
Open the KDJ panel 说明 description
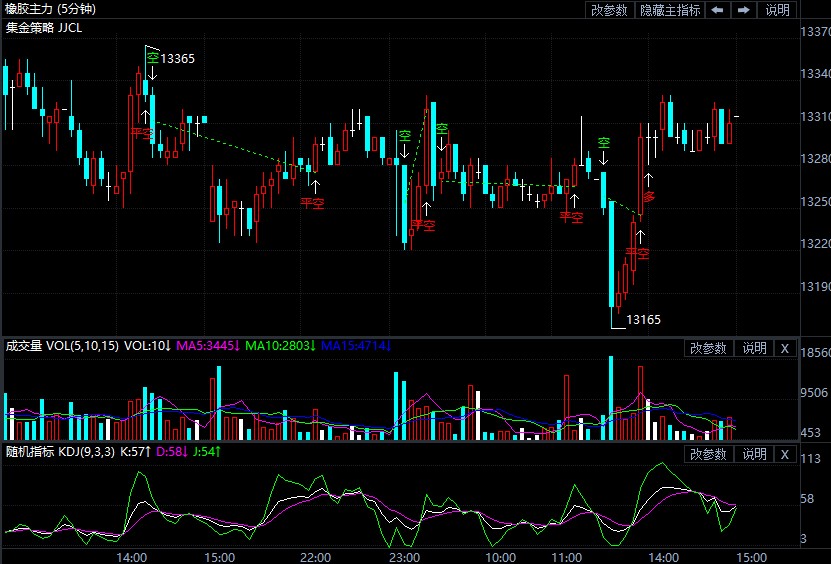753,454
